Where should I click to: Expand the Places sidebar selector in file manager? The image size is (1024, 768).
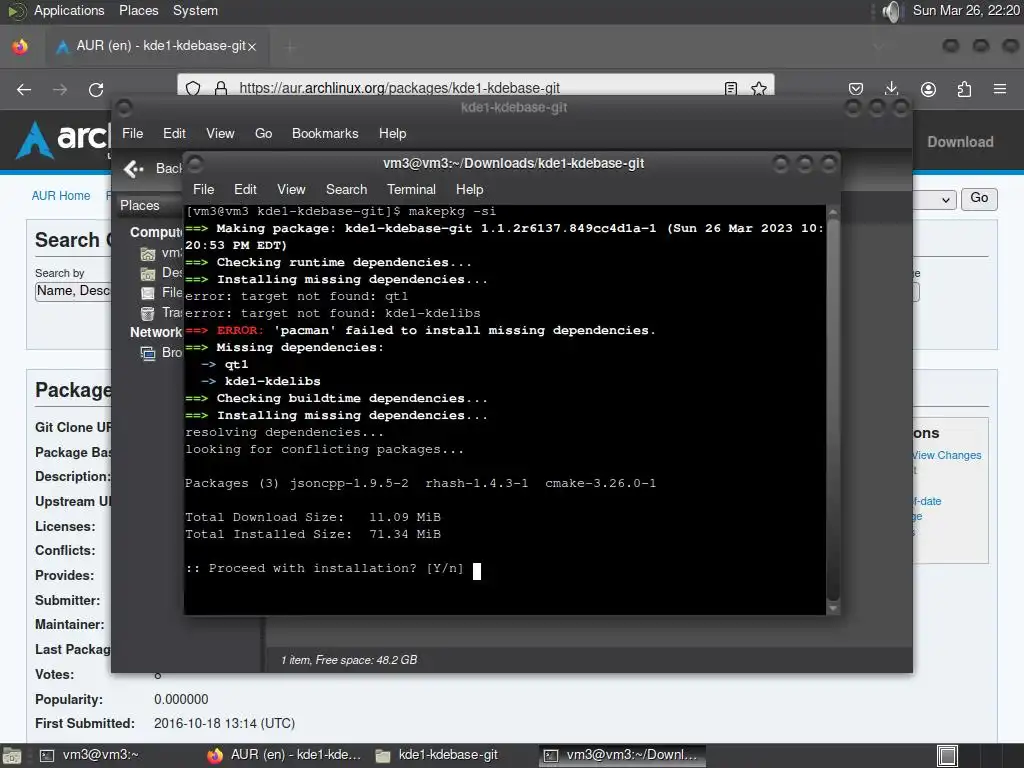[x=150, y=205]
